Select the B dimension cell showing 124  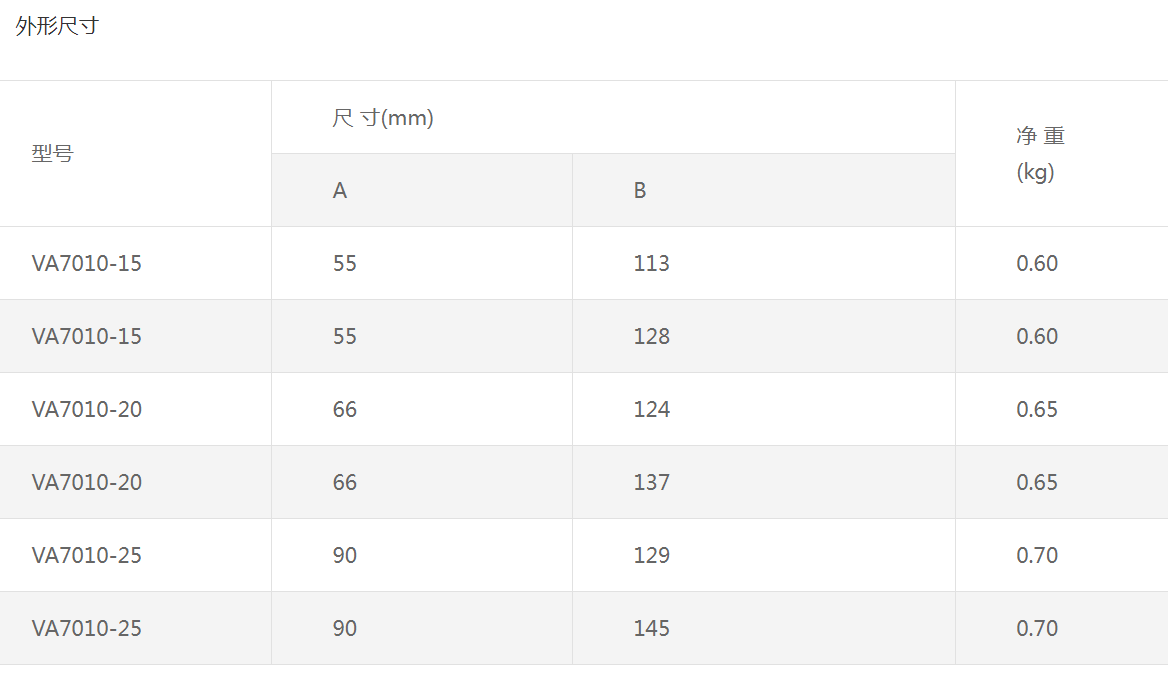652,409
